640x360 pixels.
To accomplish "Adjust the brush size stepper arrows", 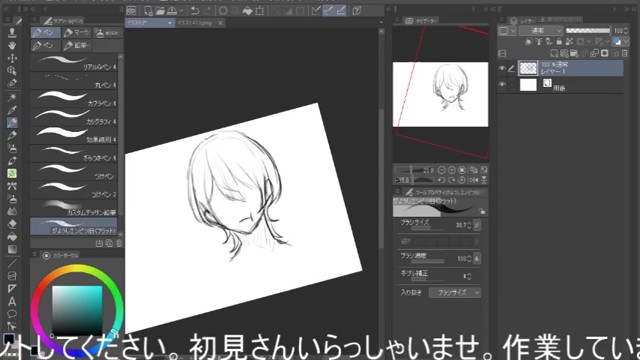I will pyautogui.click(x=469, y=225).
